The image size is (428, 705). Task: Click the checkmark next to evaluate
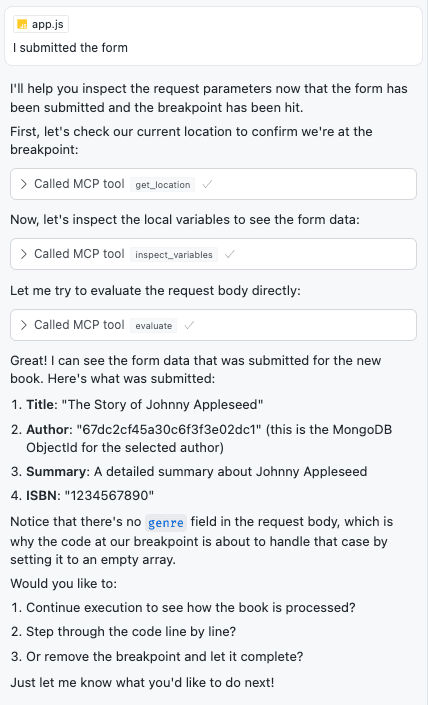point(189,325)
